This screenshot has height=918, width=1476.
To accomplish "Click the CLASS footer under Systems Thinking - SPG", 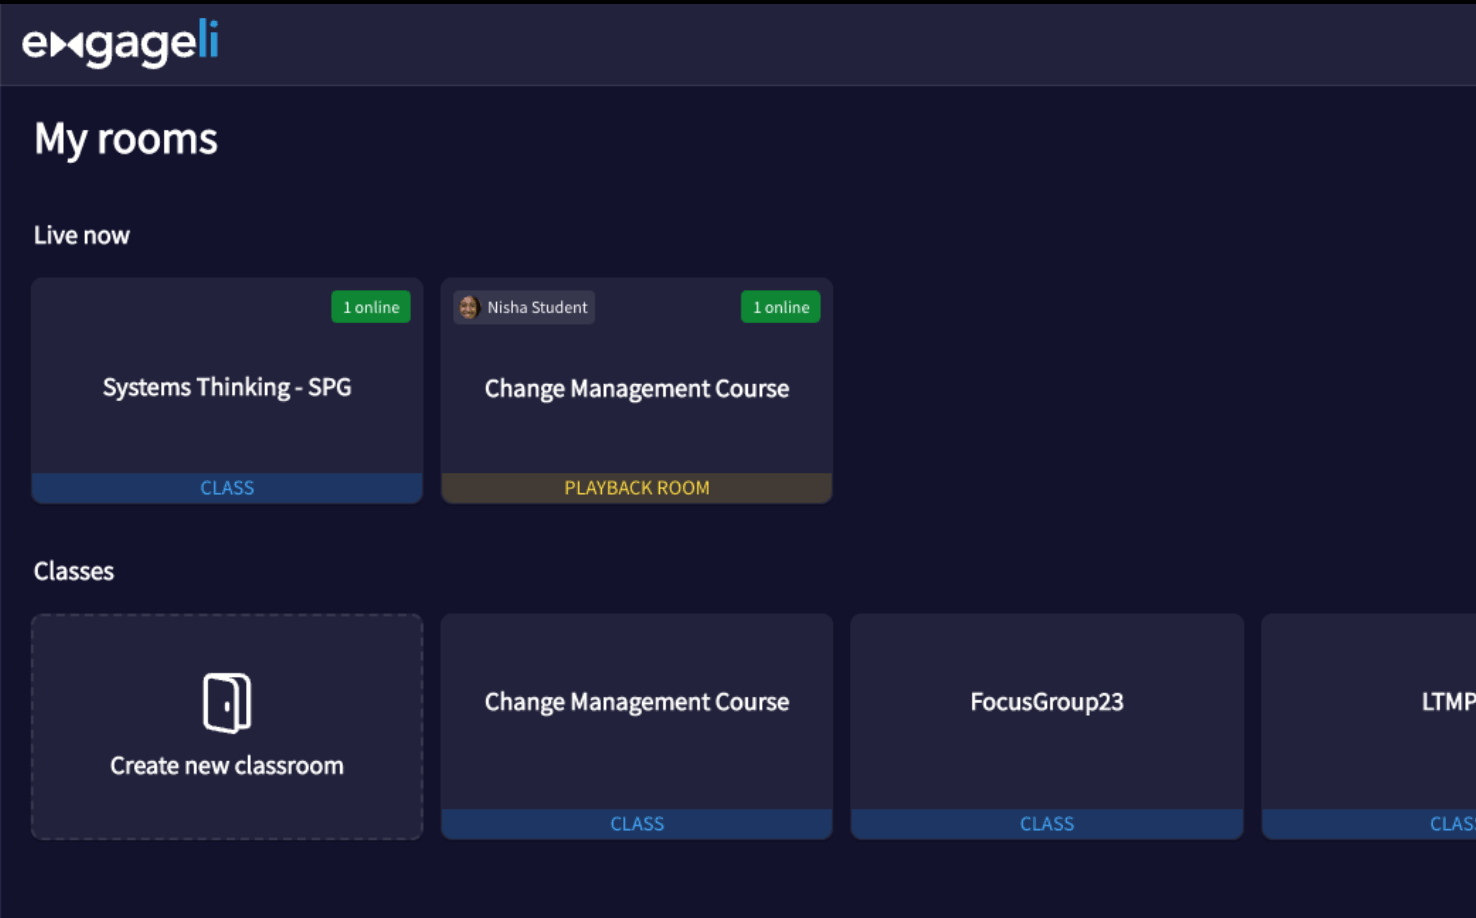I will coord(227,488).
